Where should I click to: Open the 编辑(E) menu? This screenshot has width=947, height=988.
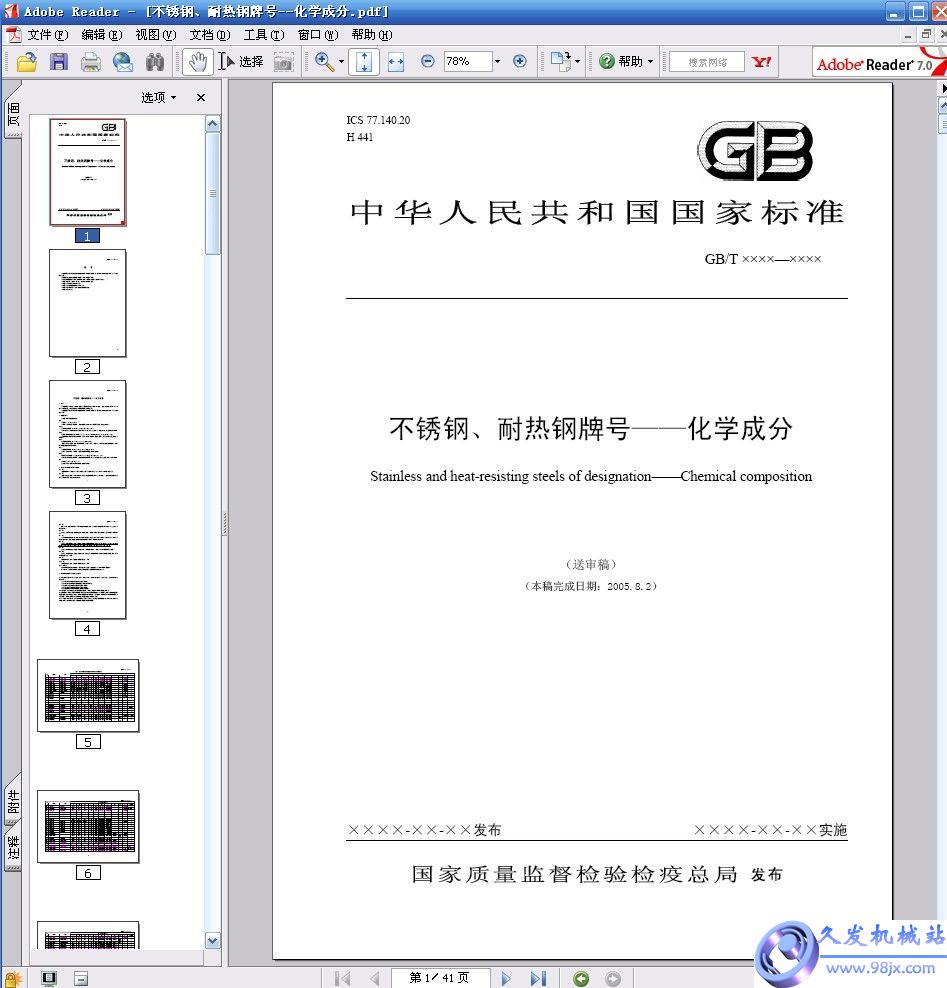point(101,35)
